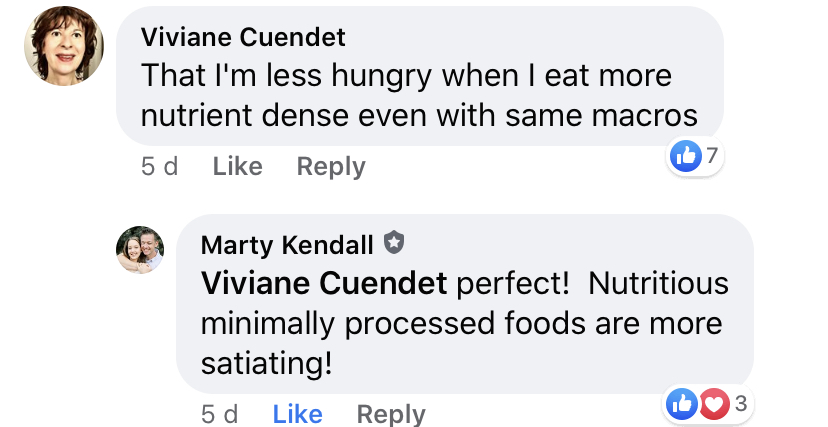Open the timestamp of Viviane's comment
Image resolution: width=828 pixels, height=427 pixels.
(159, 166)
